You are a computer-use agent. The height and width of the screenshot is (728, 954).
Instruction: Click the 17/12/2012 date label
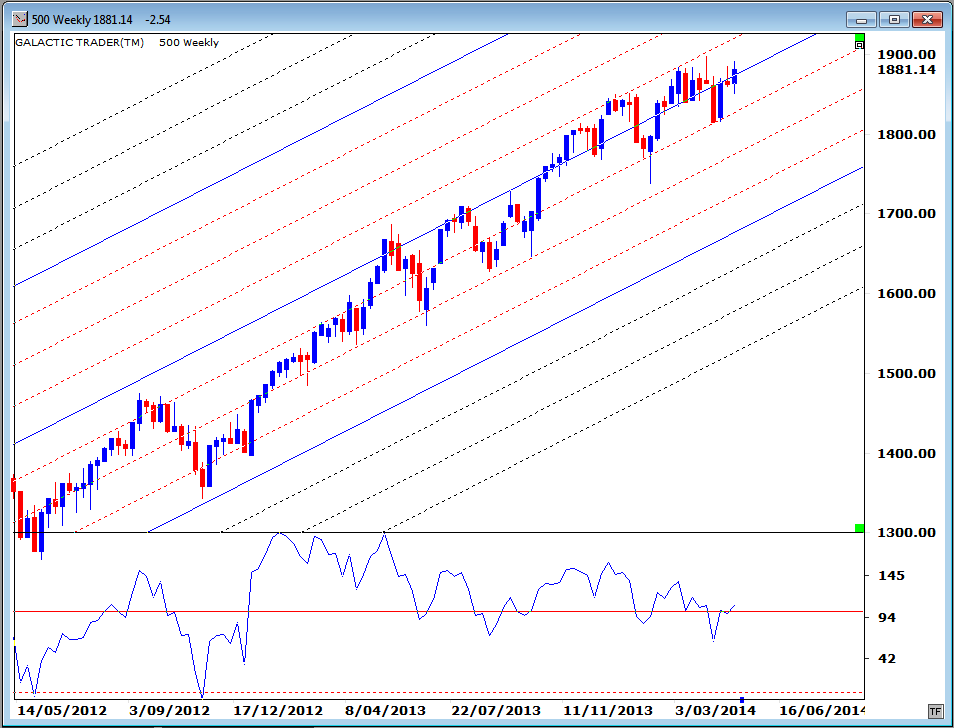click(x=278, y=710)
